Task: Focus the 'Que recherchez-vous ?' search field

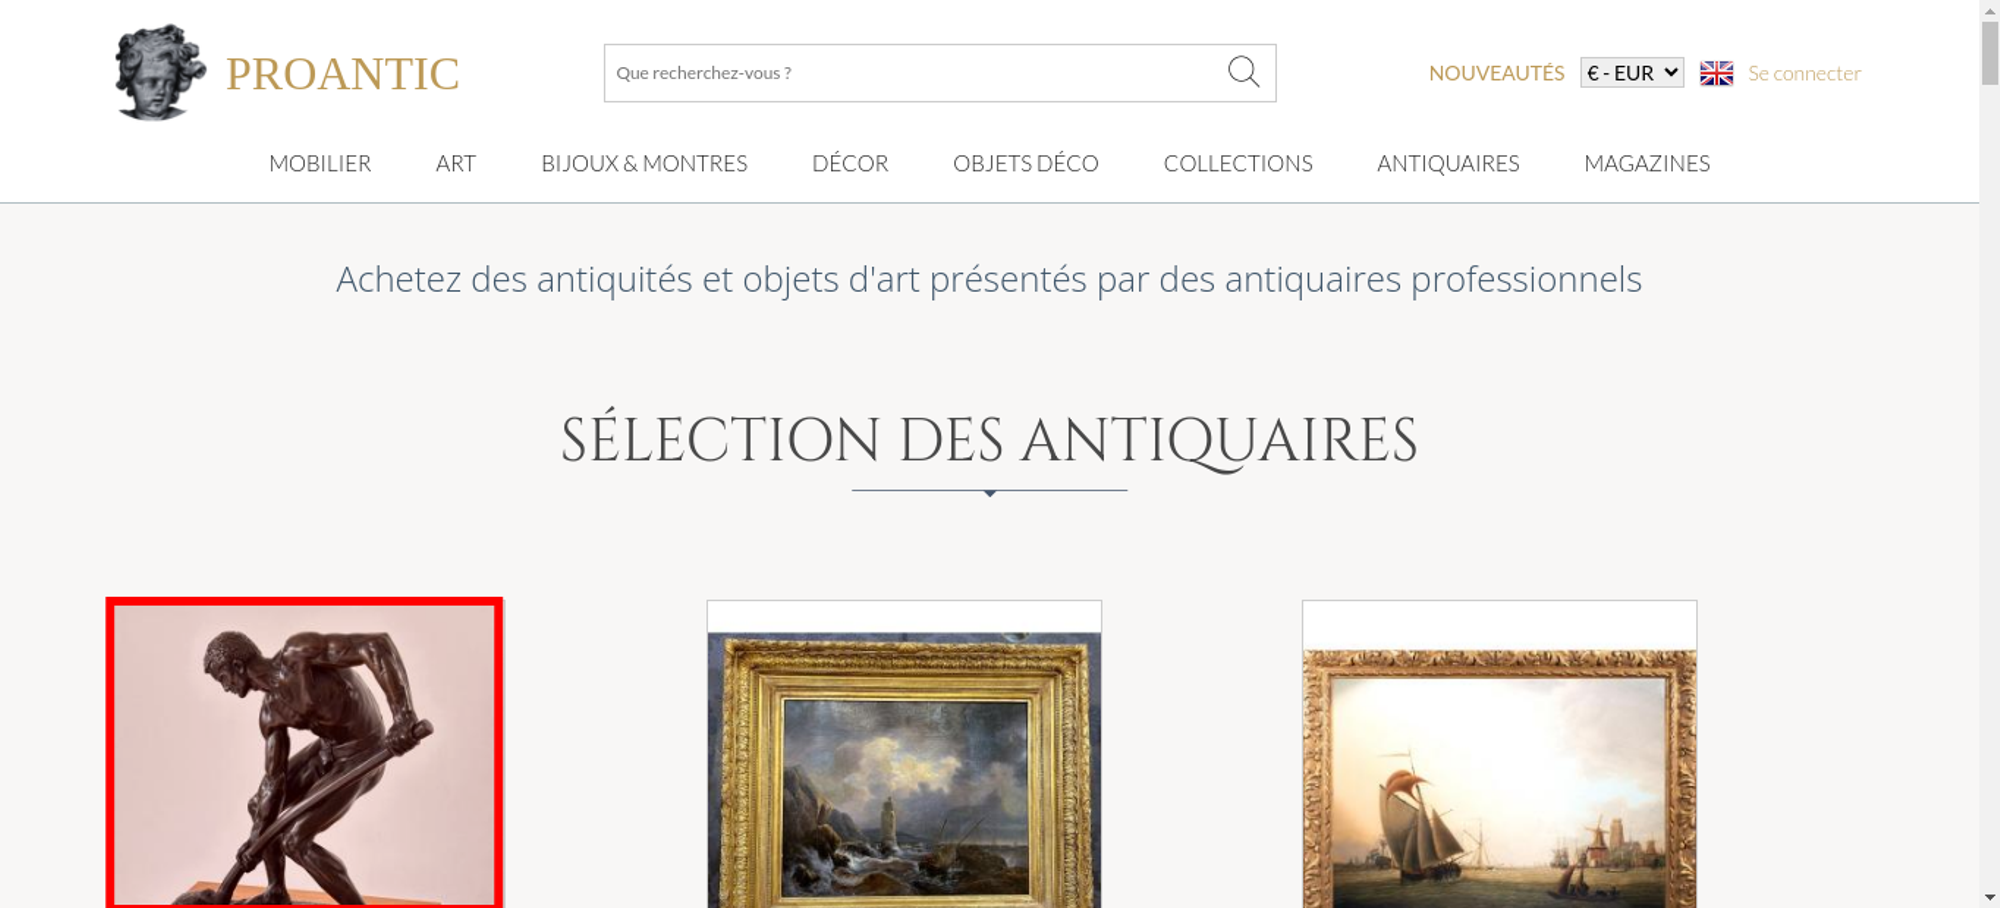Action: [x=910, y=73]
